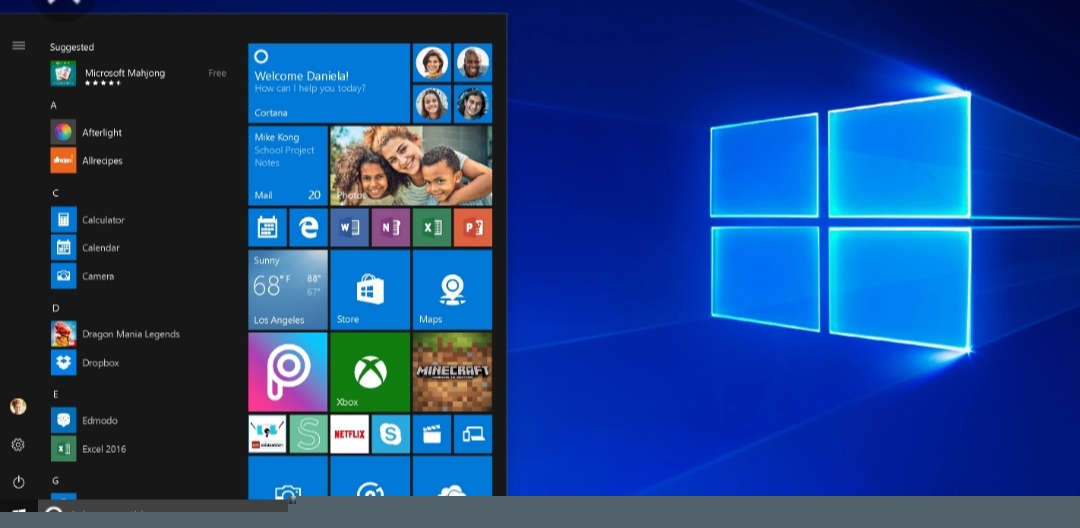
Task: Open the Maps tile
Action: pos(453,290)
